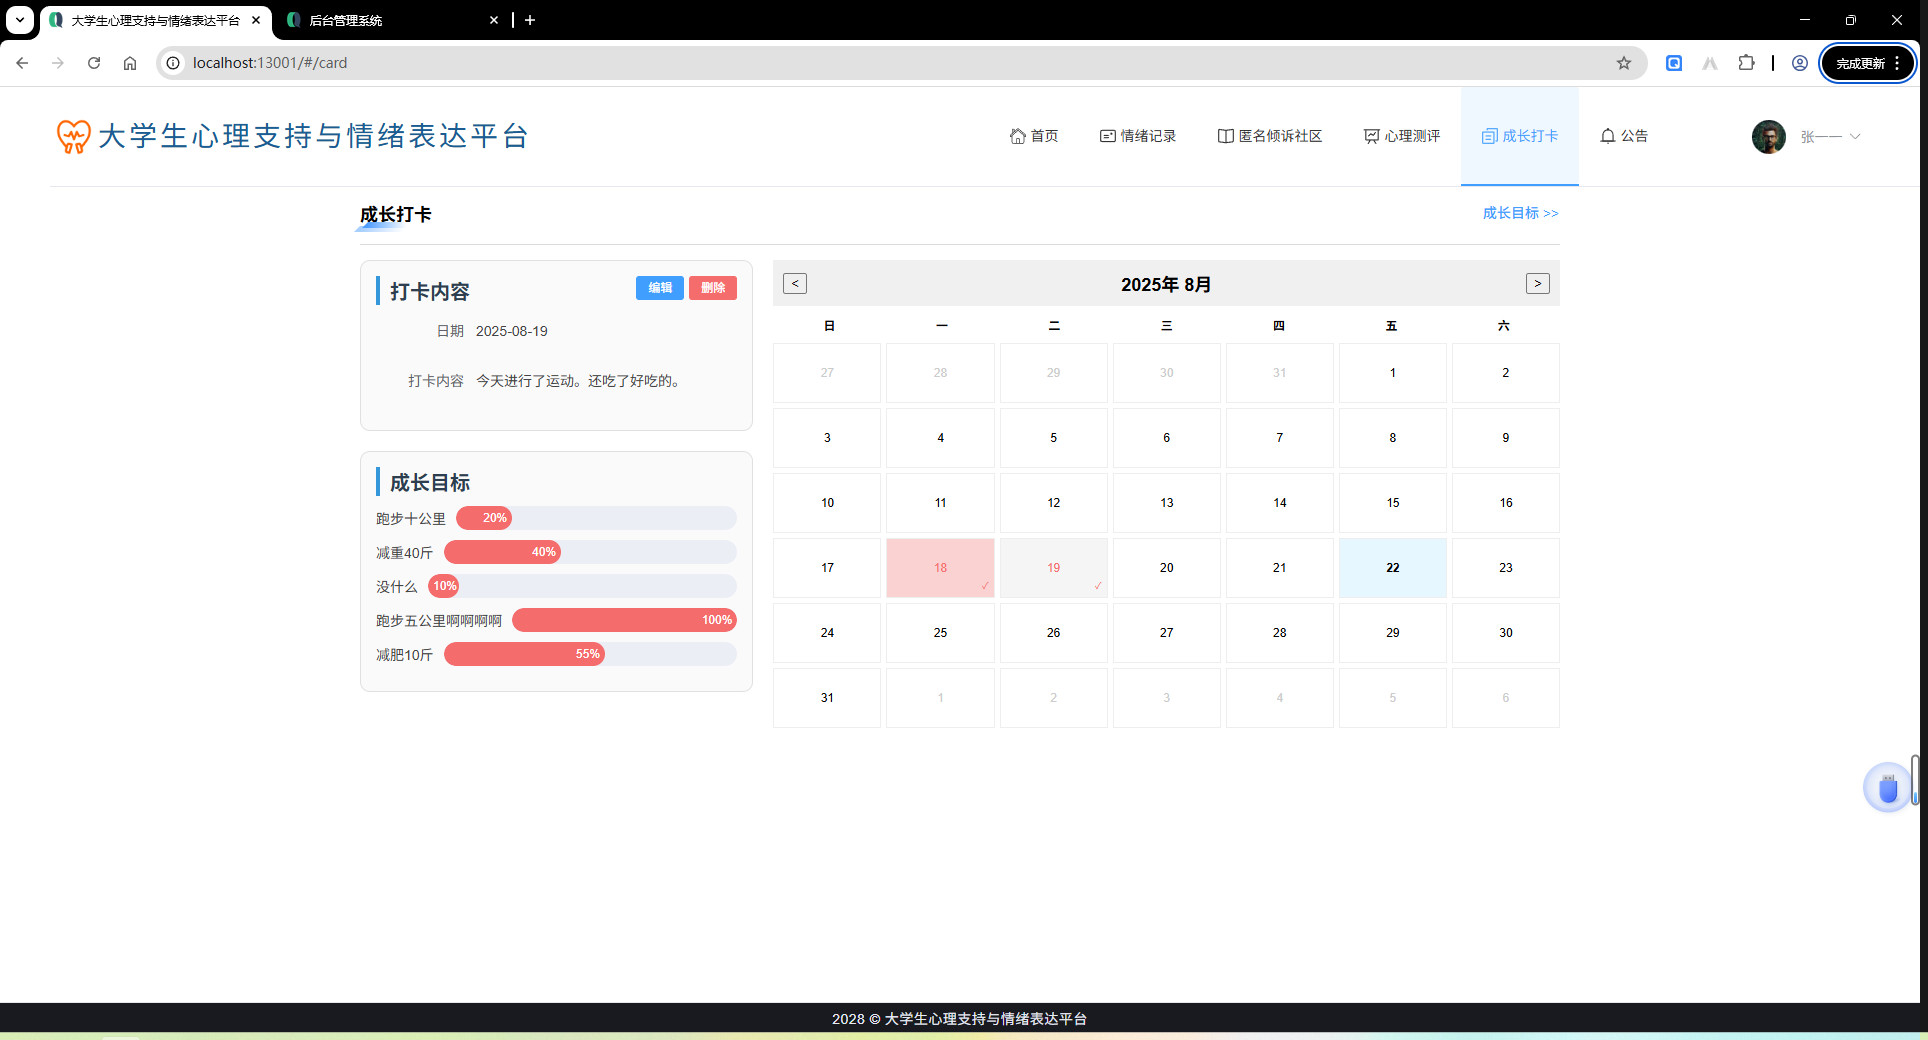Click the user avatar picture
This screenshot has height=1040, width=1928.
[x=1769, y=136]
